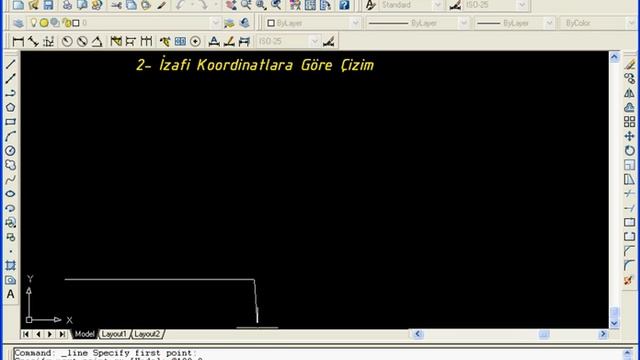Select the Line draw tool
This screenshot has width=640, height=360.
[x=11, y=64]
